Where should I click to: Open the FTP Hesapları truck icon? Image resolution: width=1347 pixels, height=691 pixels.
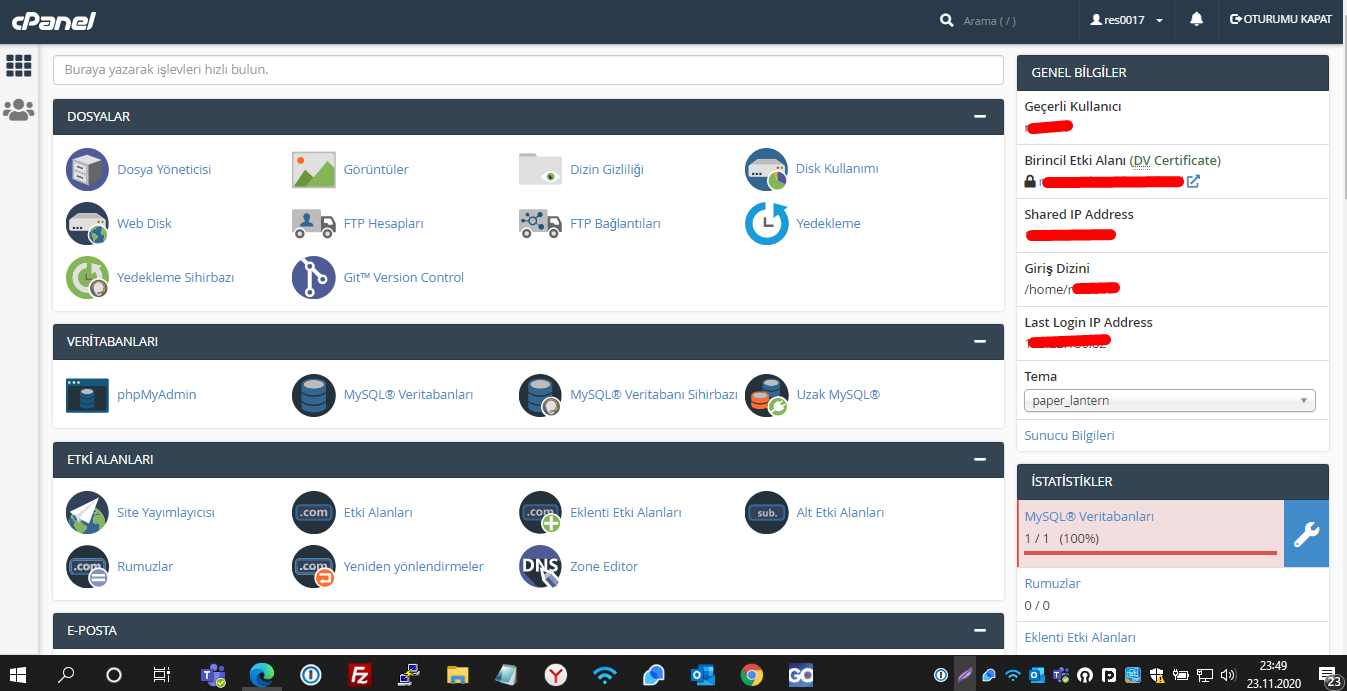click(313, 223)
